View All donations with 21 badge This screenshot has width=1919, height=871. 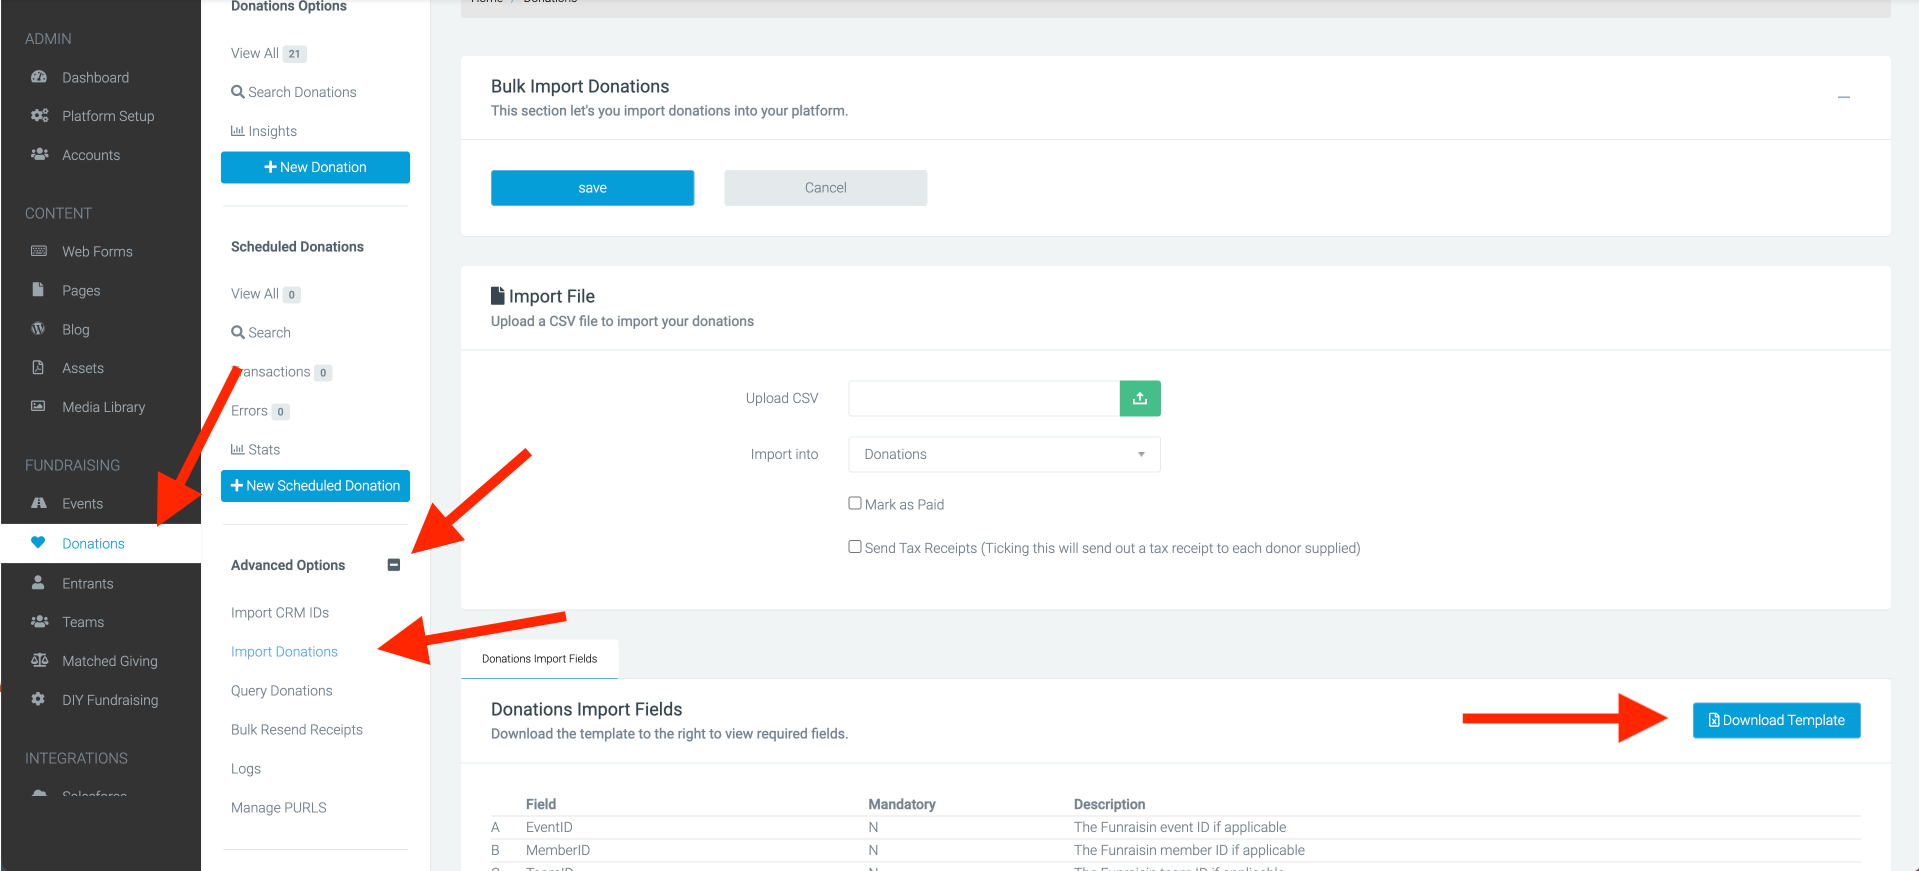click(268, 54)
